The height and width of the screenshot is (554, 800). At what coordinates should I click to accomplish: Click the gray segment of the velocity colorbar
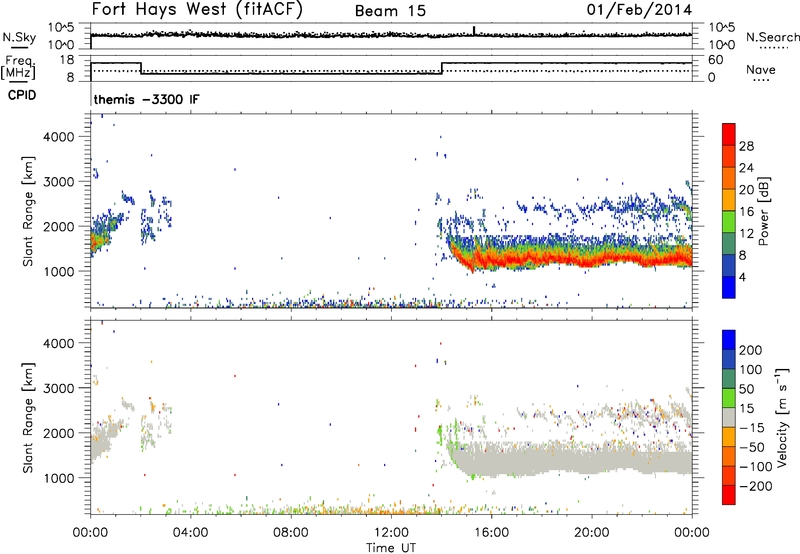(x=729, y=417)
